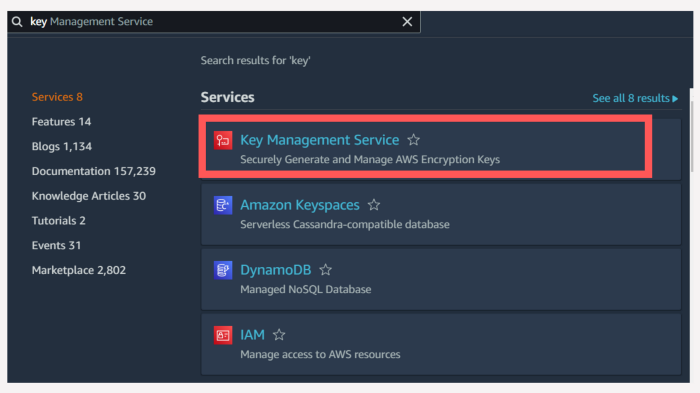
Task: Favorite Amazon Keyspaces with star
Action: point(374,205)
